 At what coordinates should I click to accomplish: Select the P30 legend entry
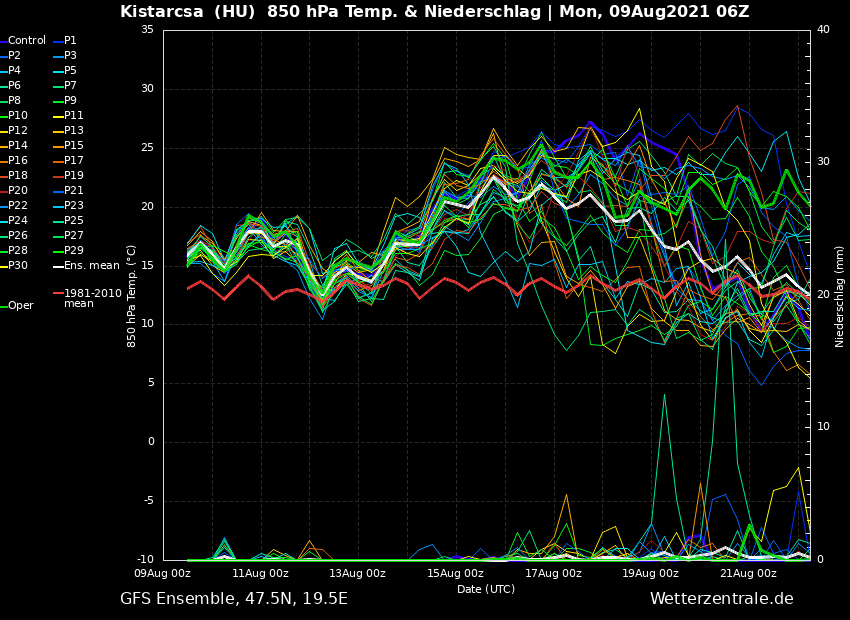(18, 266)
